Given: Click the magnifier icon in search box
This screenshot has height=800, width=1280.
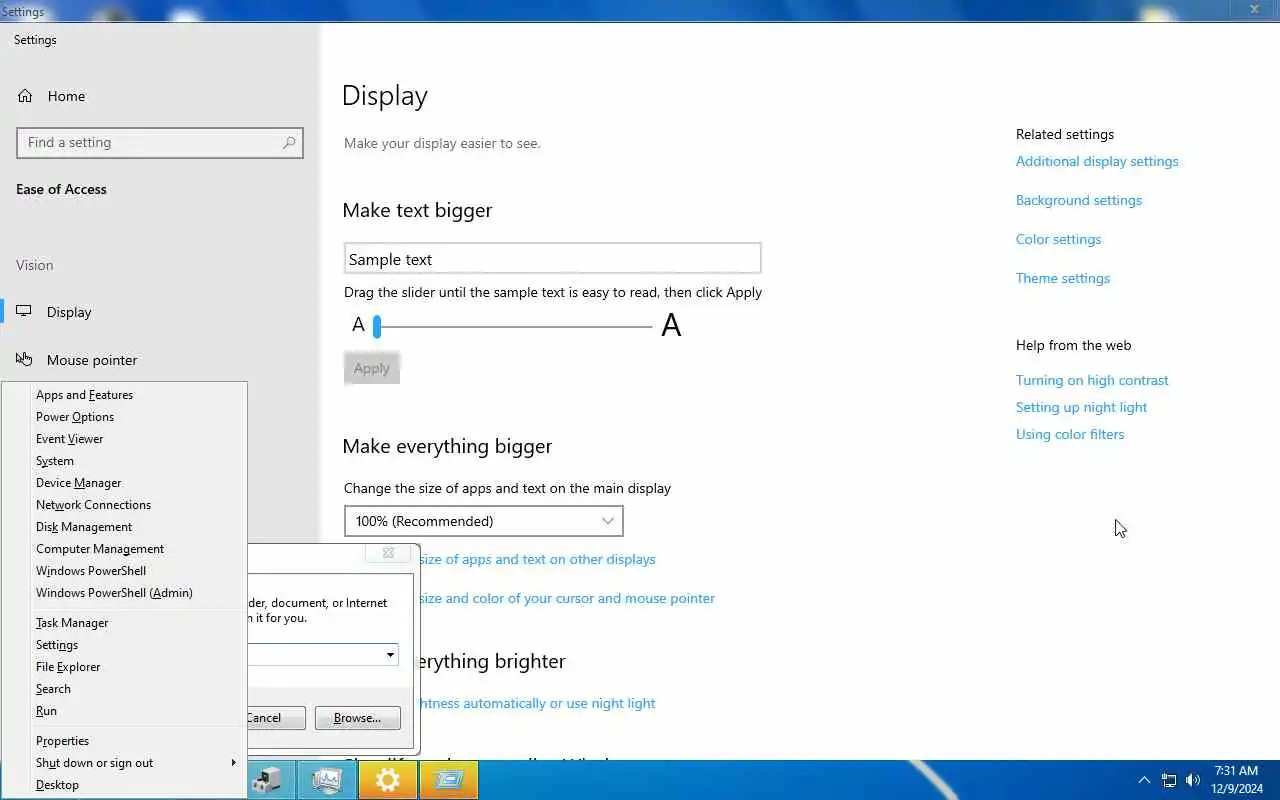Looking at the screenshot, I should point(288,143).
